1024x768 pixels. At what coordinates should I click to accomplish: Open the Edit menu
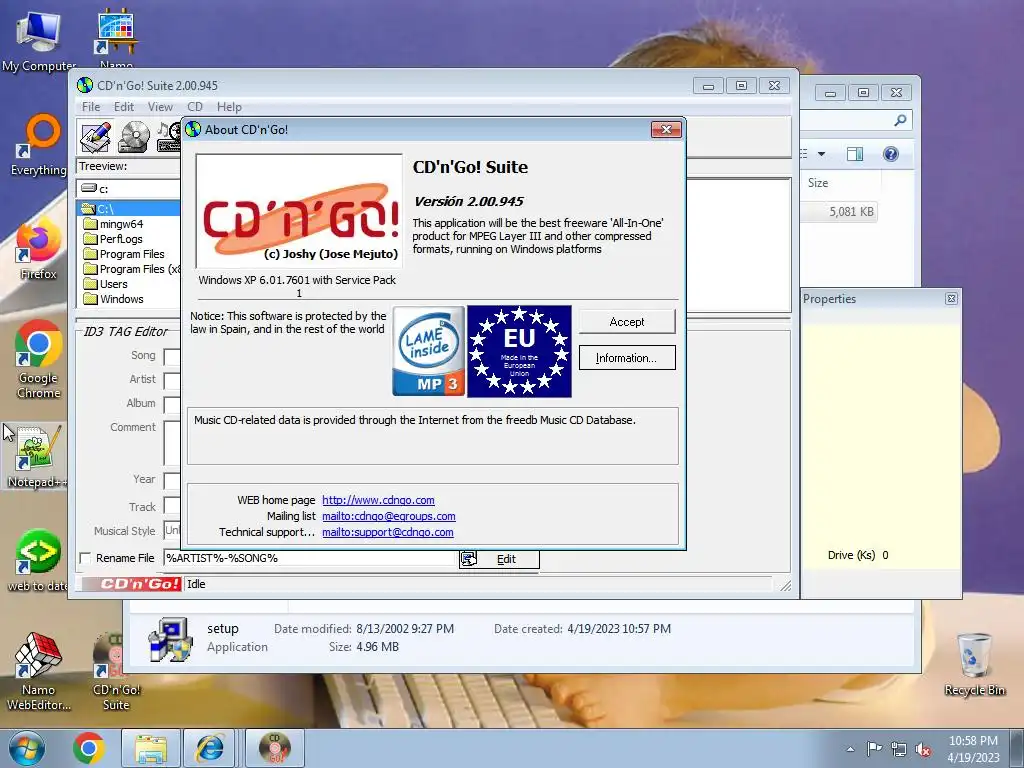pyautogui.click(x=123, y=106)
